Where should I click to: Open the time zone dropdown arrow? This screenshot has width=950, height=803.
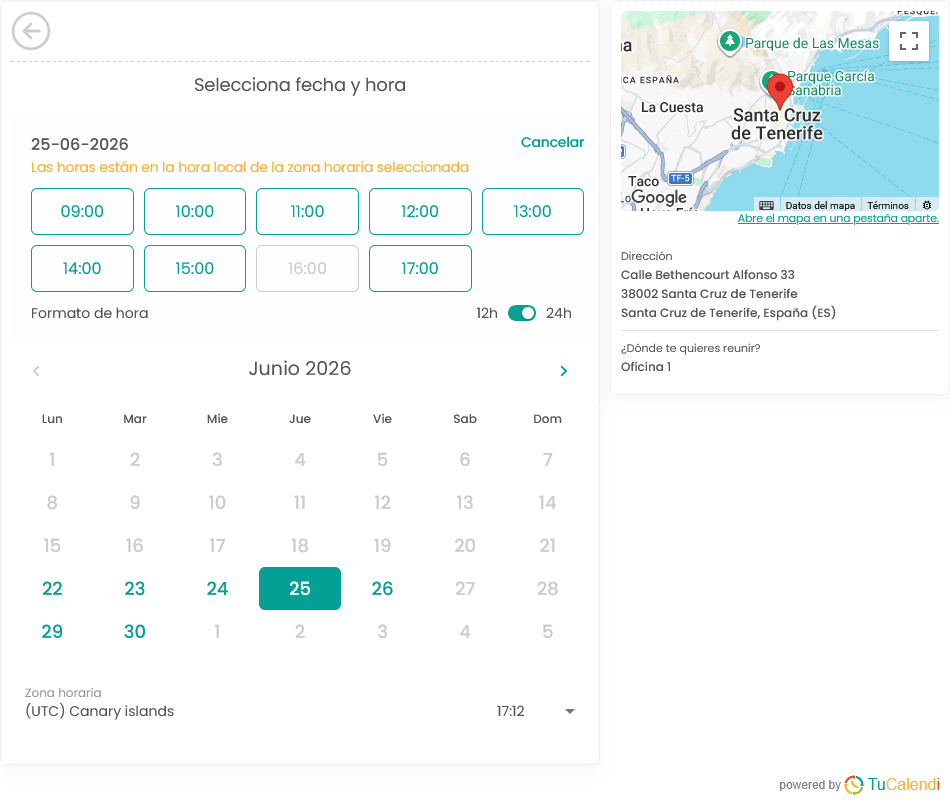(x=570, y=711)
